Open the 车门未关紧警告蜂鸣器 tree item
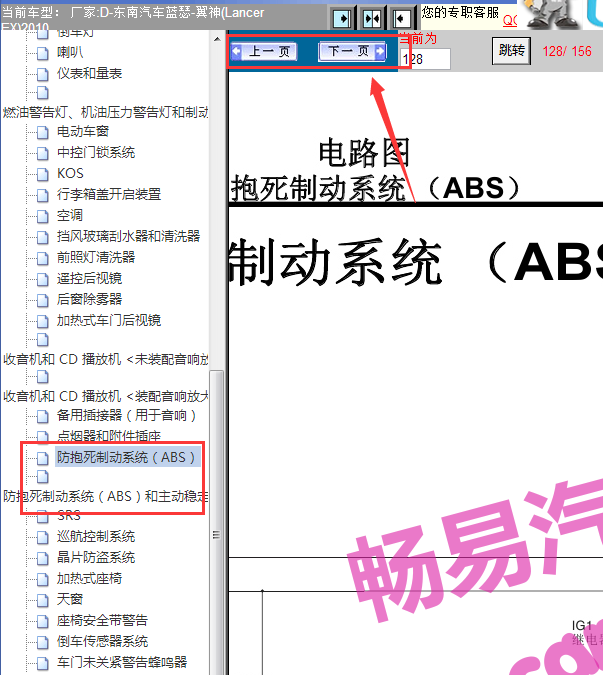This screenshot has height=675, width=603. coord(122,663)
